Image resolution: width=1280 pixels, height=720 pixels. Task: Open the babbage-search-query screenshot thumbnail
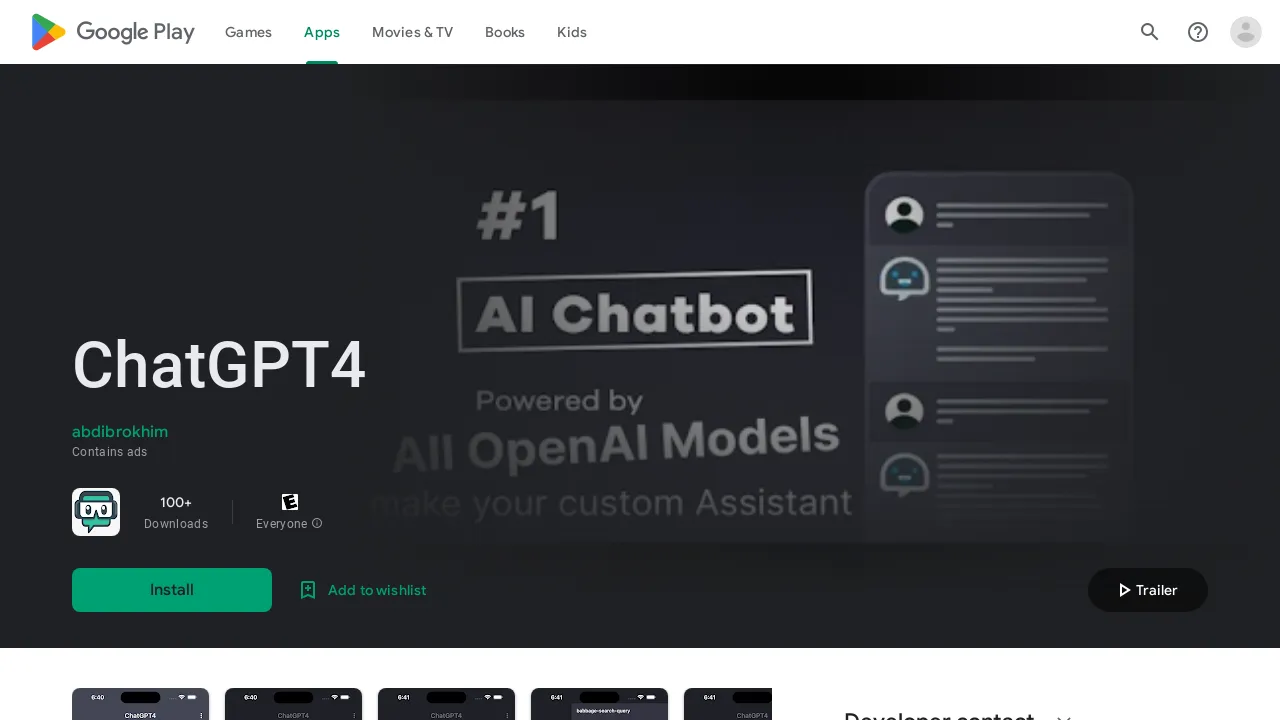tap(599, 704)
